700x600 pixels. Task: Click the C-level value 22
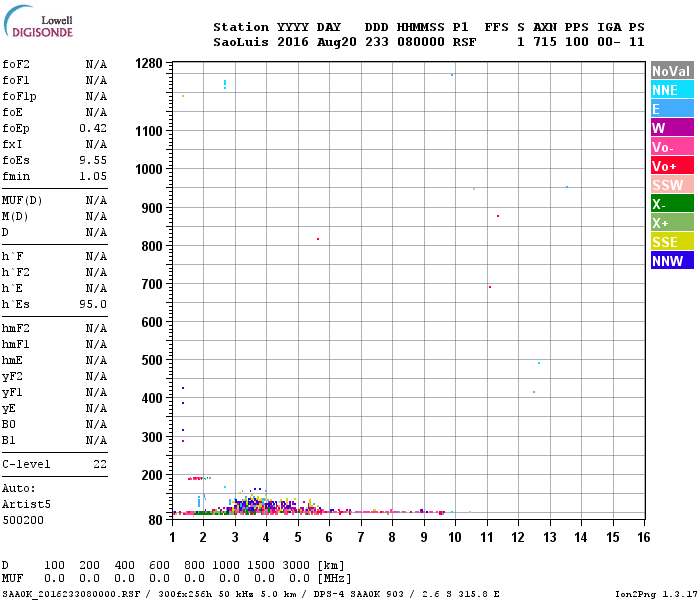click(100, 464)
